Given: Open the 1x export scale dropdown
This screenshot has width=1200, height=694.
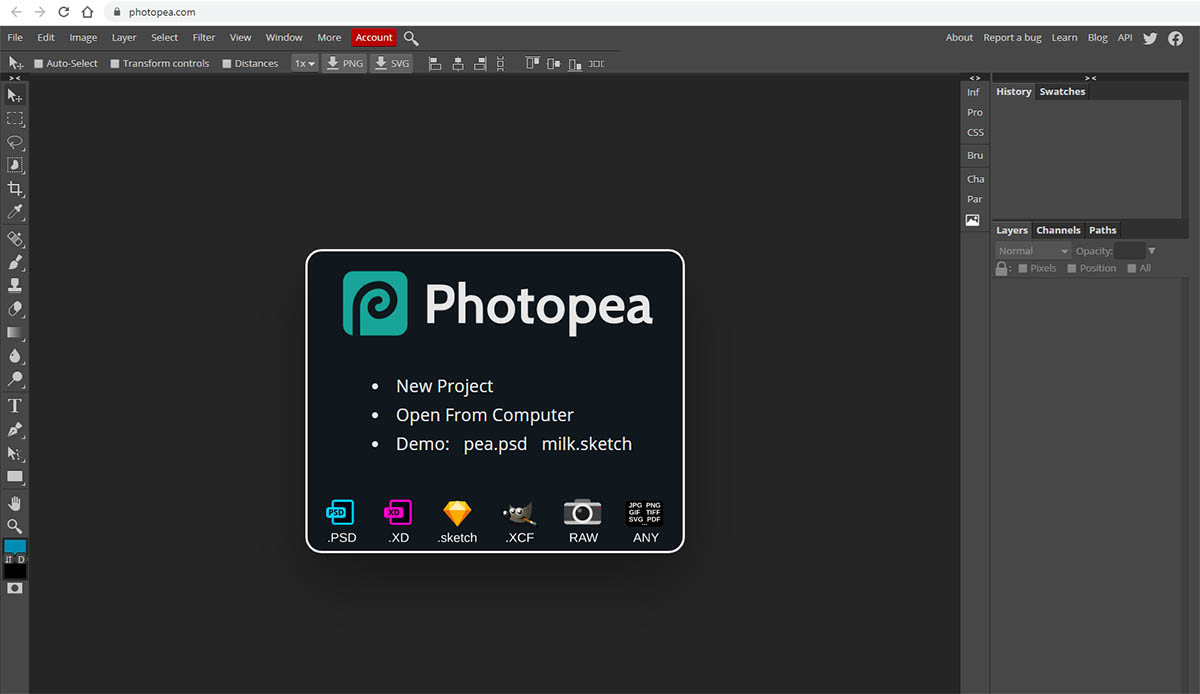Looking at the screenshot, I should click(304, 63).
